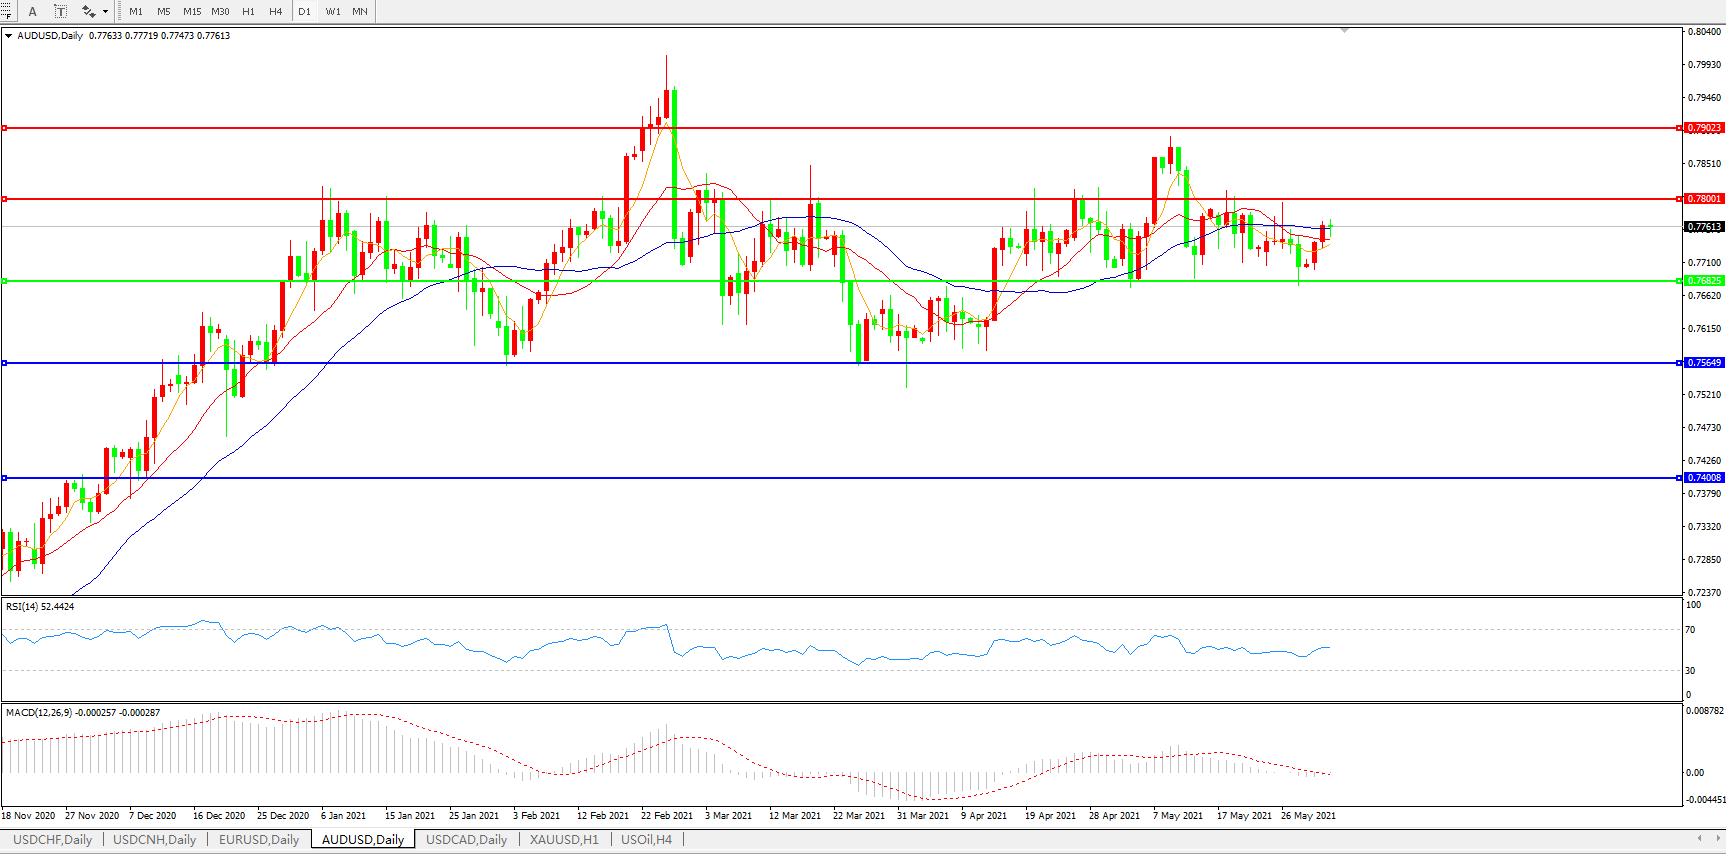Select the MN monthly timeframe
This screenshot has width=1726, height=854.
[360, 11]
